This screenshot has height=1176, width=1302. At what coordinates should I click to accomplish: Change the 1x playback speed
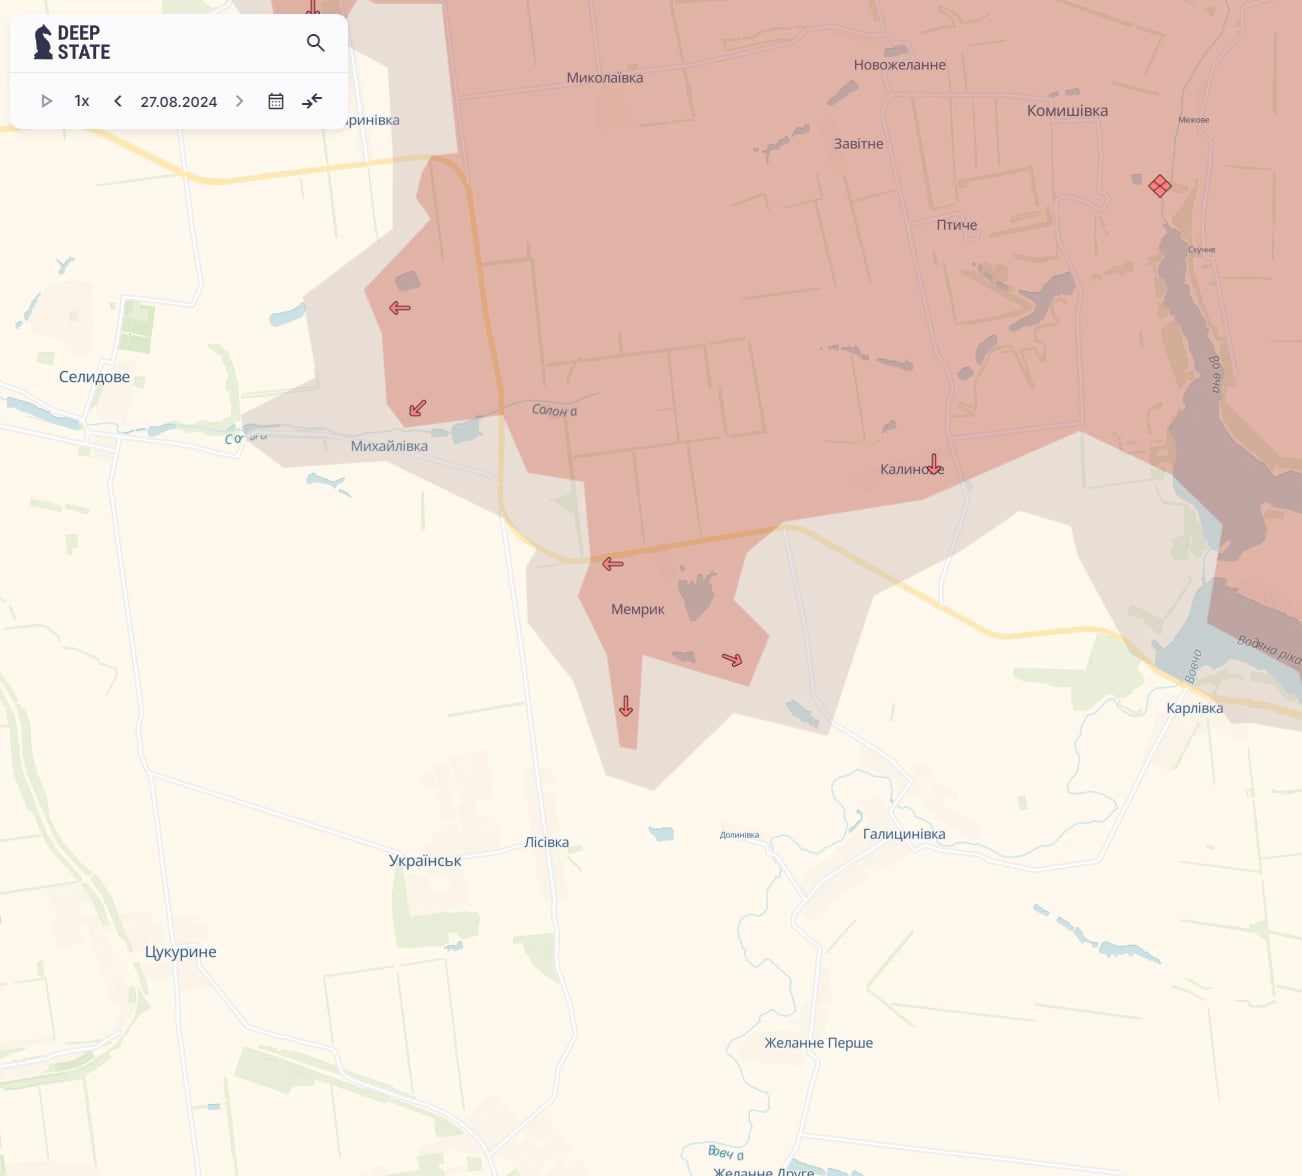click(82, 101)
